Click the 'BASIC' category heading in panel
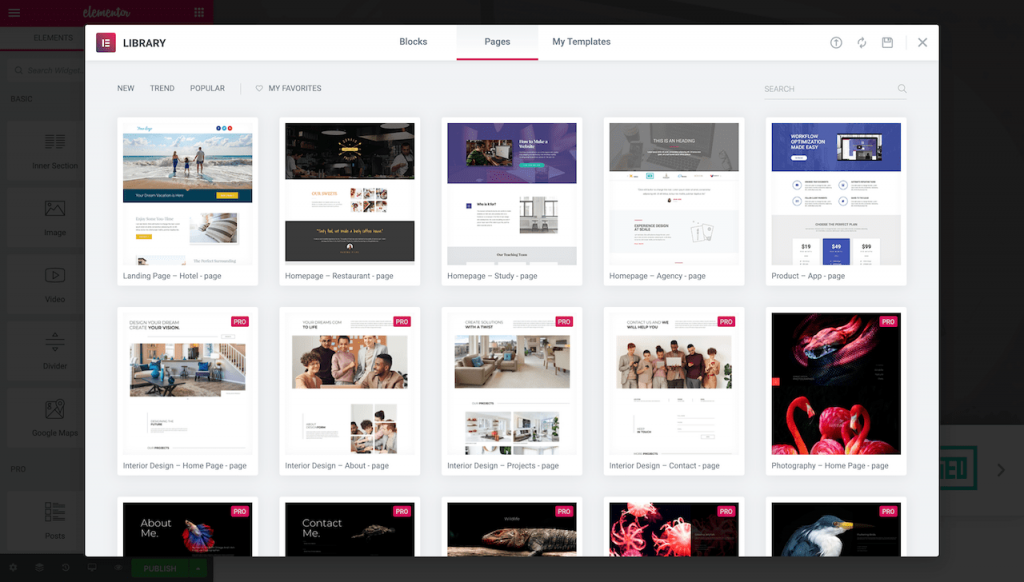 (21, 99)
